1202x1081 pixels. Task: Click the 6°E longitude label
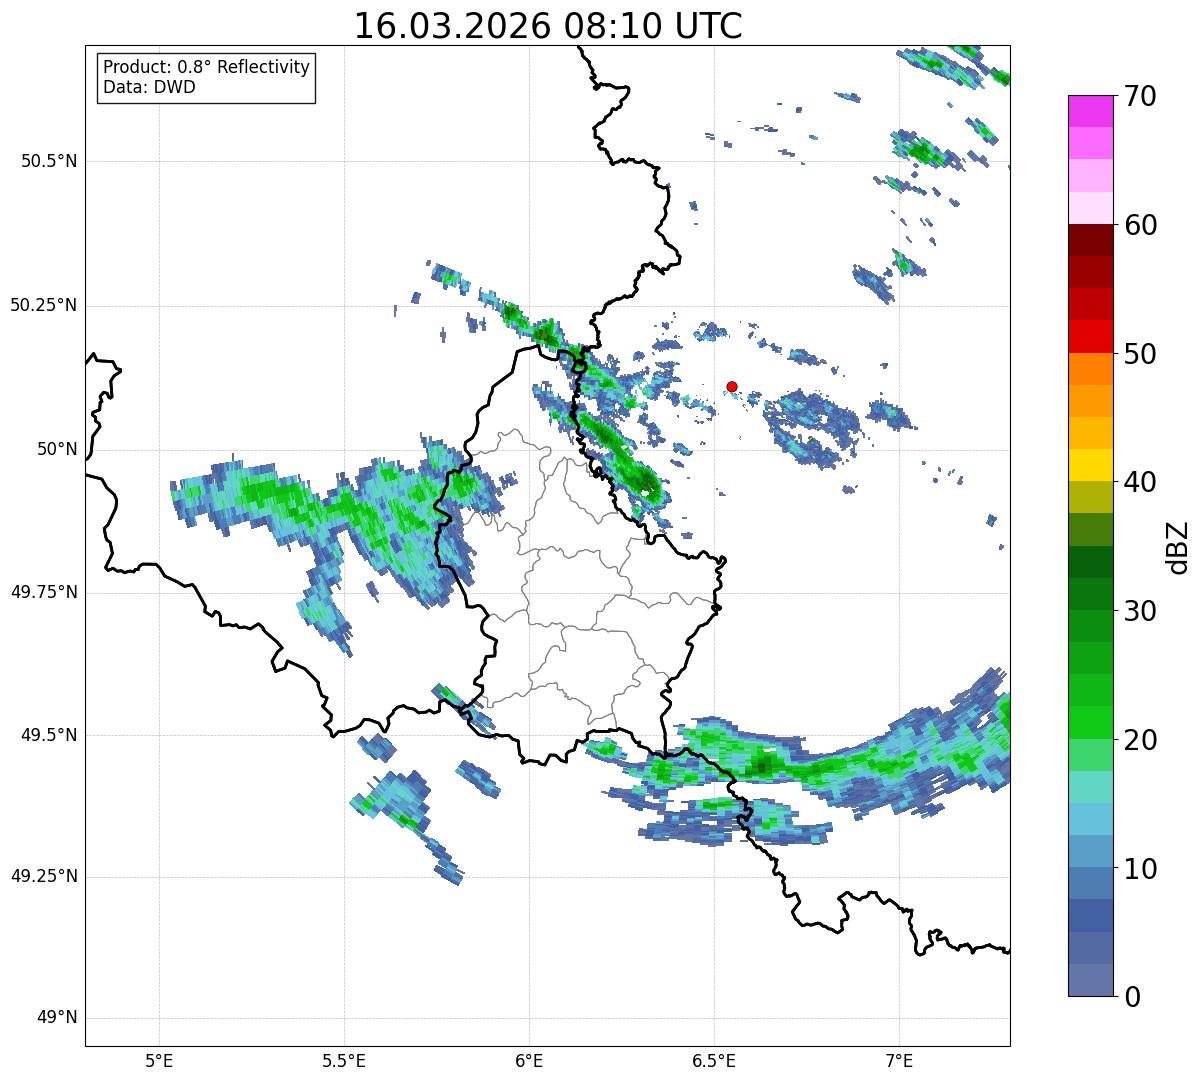click(x=529, y=1060)
